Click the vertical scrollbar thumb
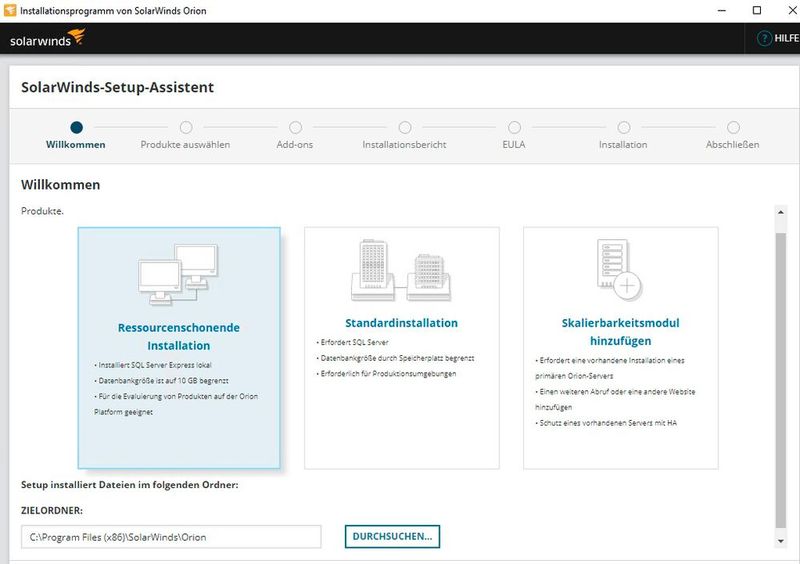 point(781,381)
